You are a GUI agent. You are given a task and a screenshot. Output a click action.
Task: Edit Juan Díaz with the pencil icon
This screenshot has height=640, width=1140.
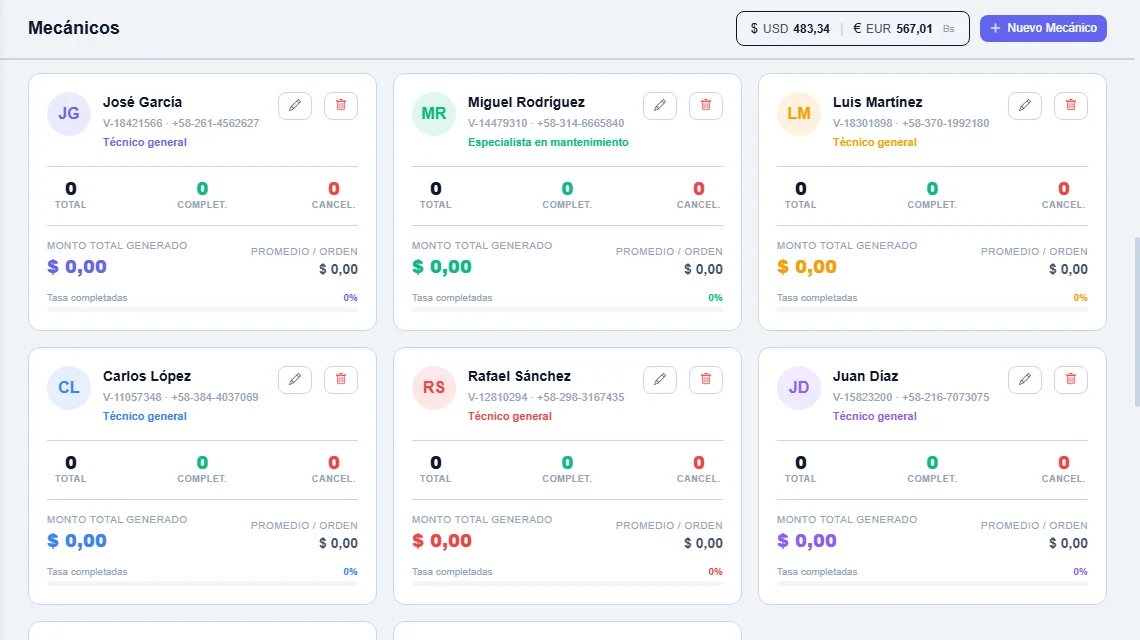(1025, 380)
